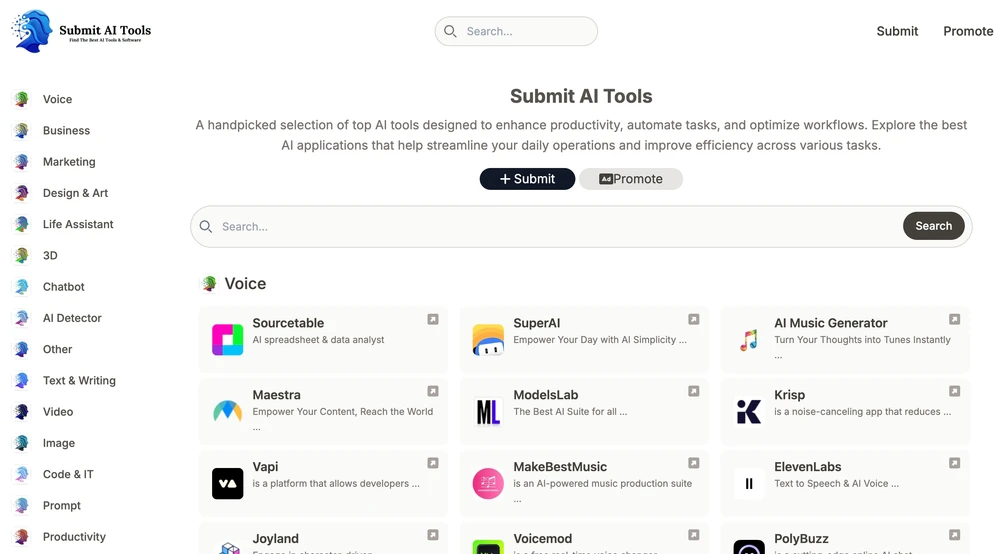This screenshot has height=554, width=1000.
Task: Open the 3D category
Action: tap(50, 256)
